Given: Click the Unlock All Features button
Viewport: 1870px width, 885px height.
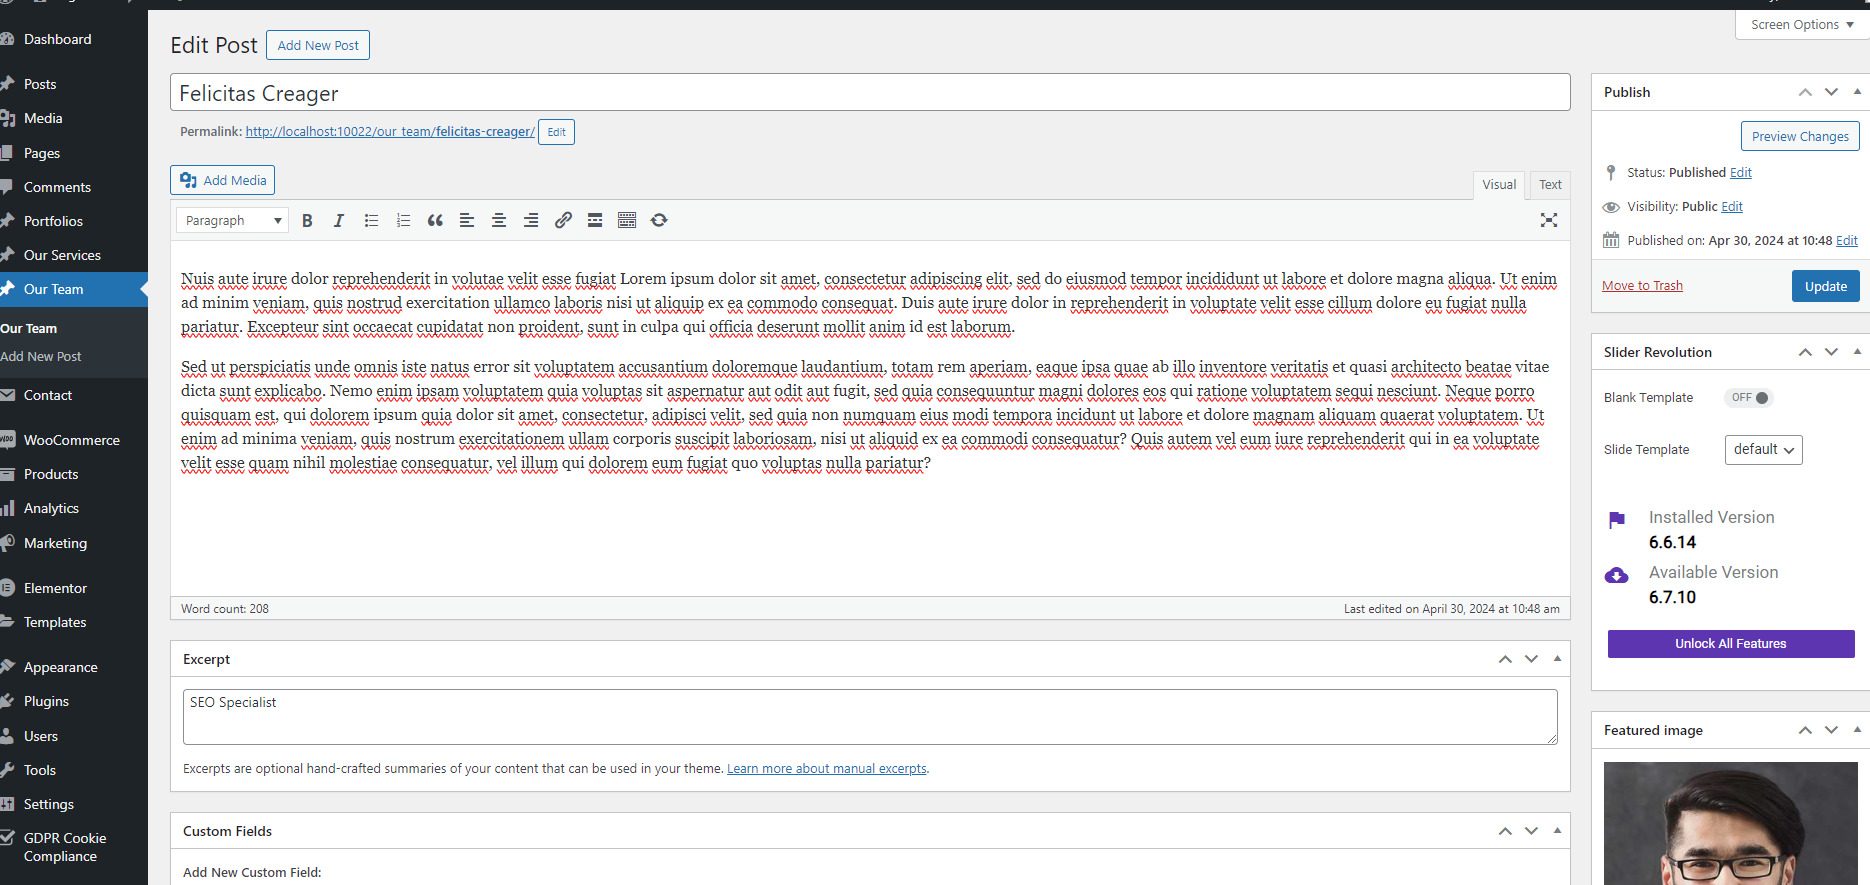Looking at the screenshot, I should click(x=1731, y=644).
